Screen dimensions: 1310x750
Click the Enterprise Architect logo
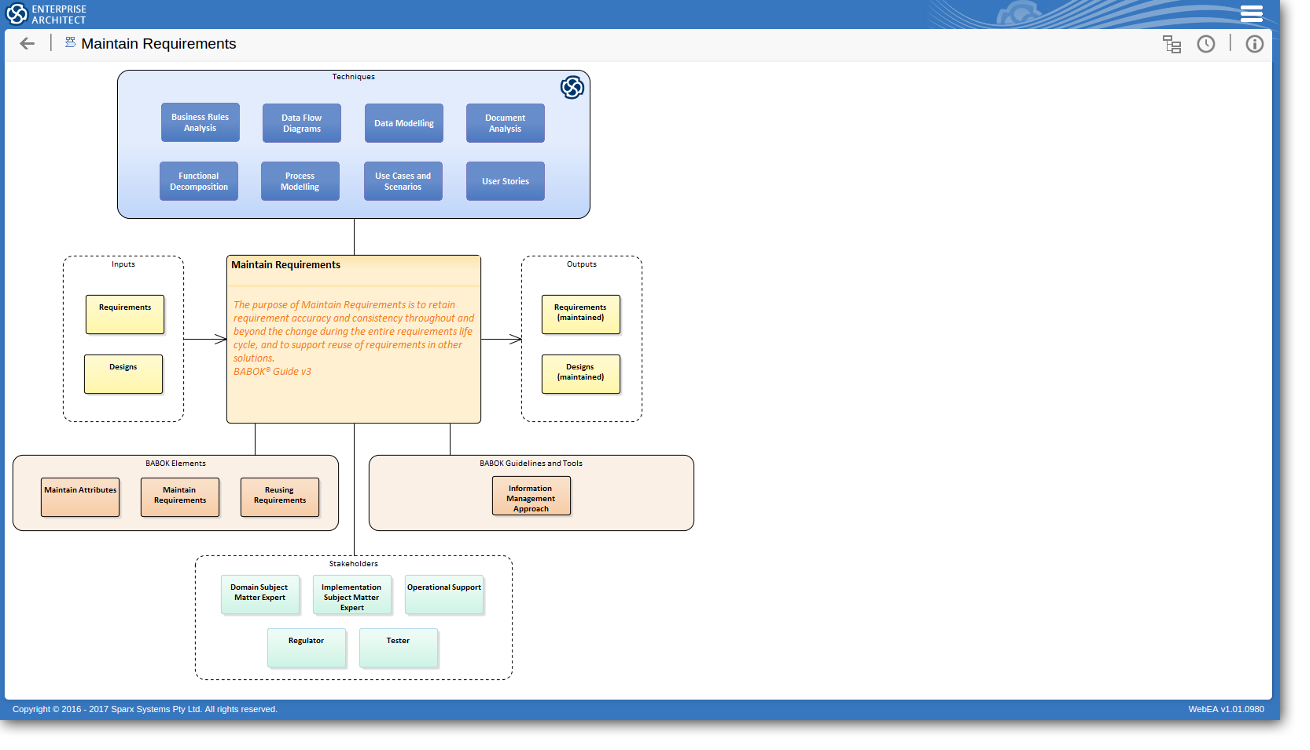point(46,14)
